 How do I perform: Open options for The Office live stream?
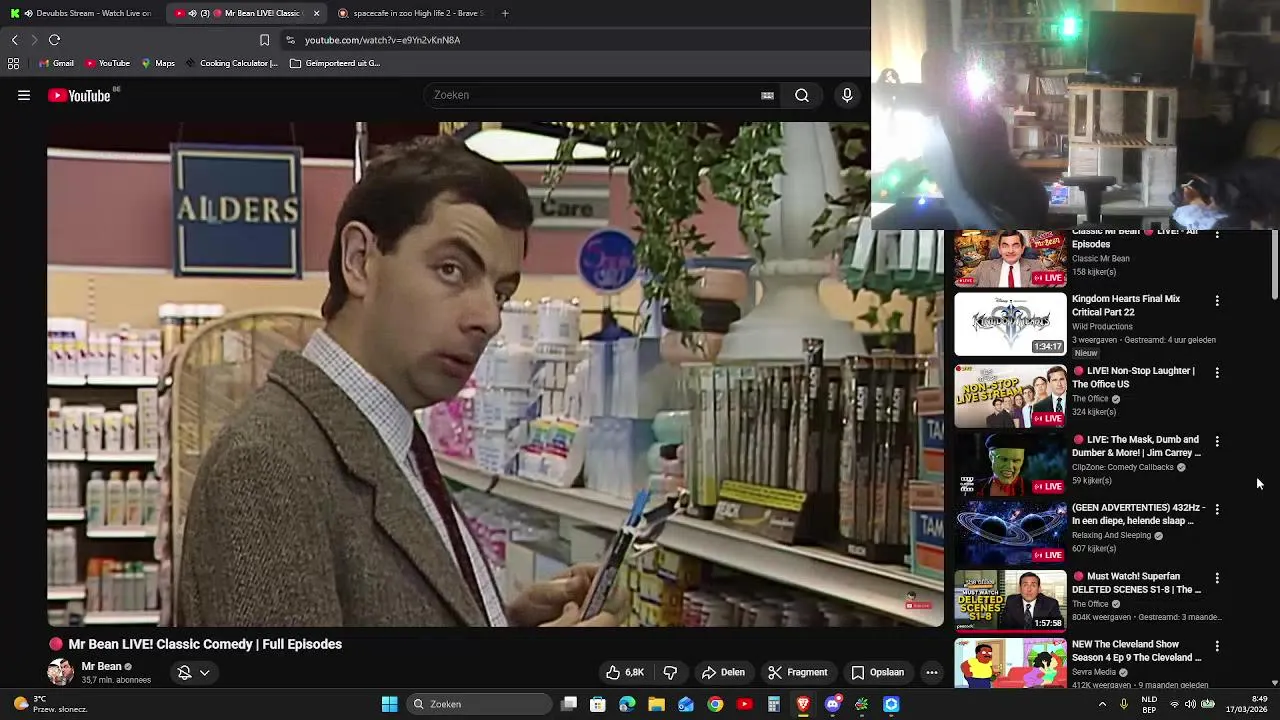pyautogui.click(x=1217, y=372)
